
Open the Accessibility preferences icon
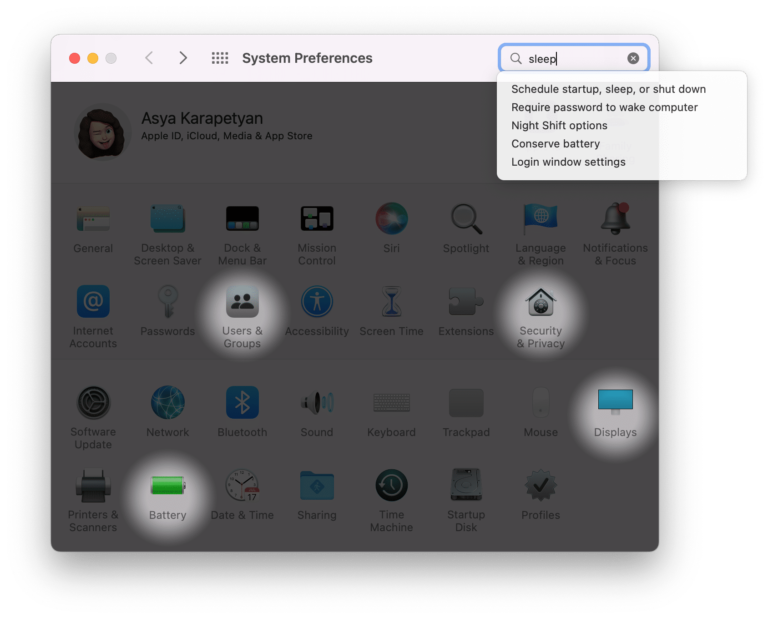tap(317, 303)
